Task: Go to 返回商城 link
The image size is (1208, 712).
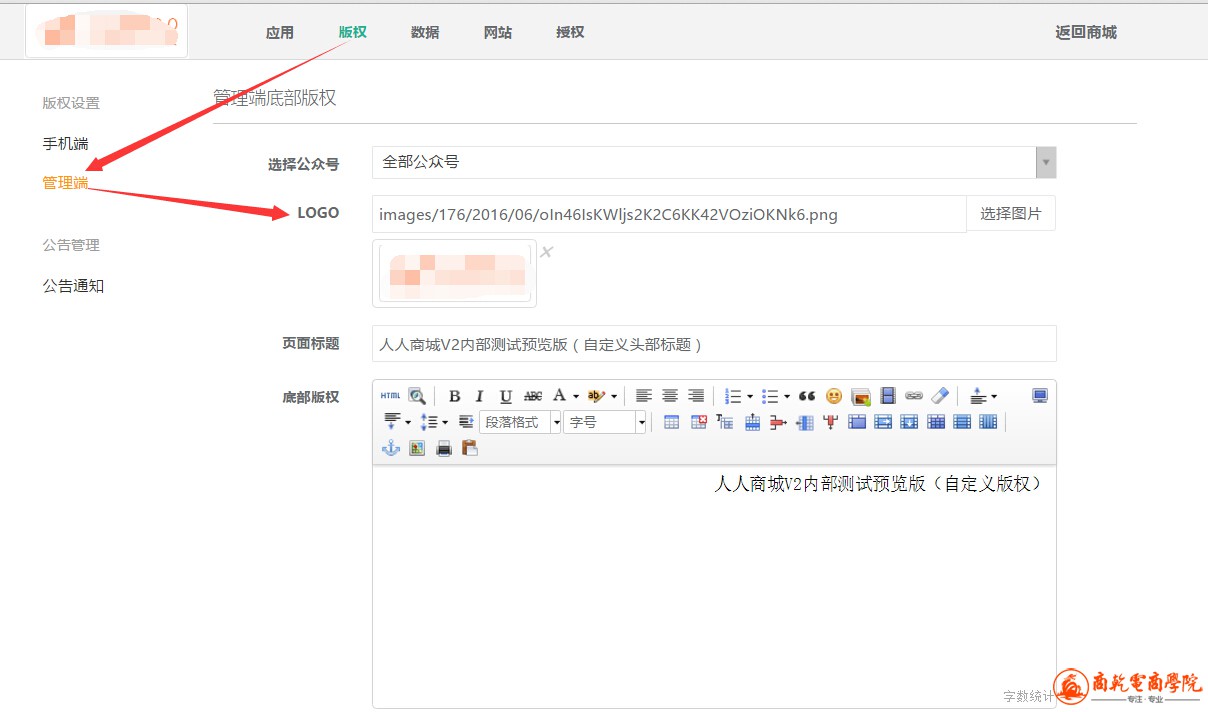Action: pos(1085,32)
